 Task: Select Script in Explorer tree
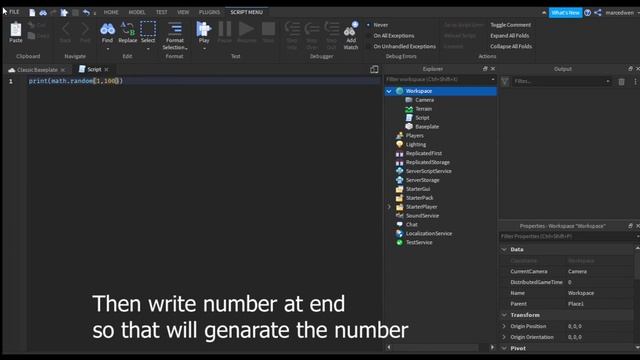pyautogui.click(x=422, y=118)
